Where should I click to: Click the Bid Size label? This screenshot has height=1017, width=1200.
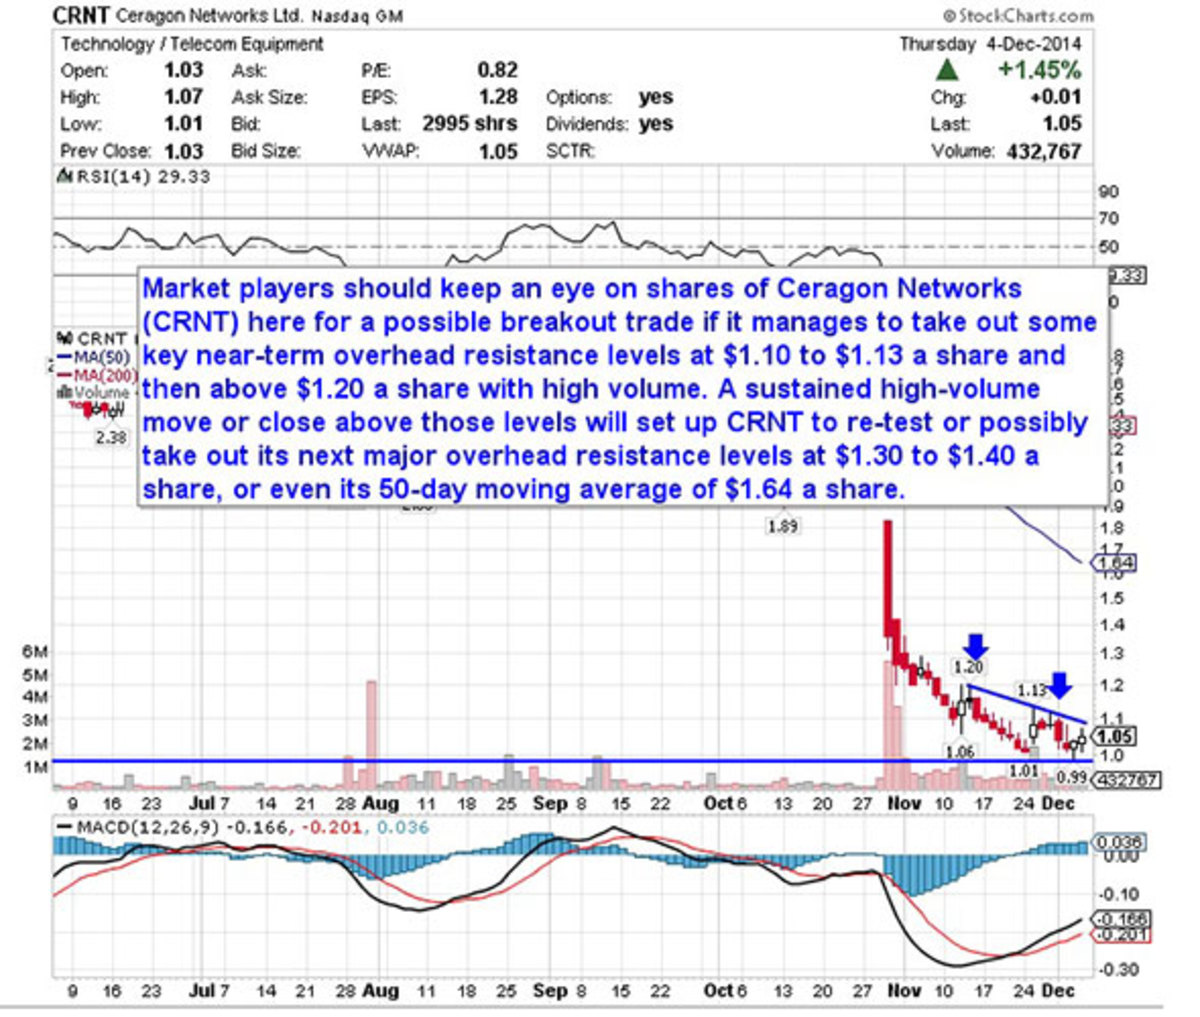tap(266, 151)
